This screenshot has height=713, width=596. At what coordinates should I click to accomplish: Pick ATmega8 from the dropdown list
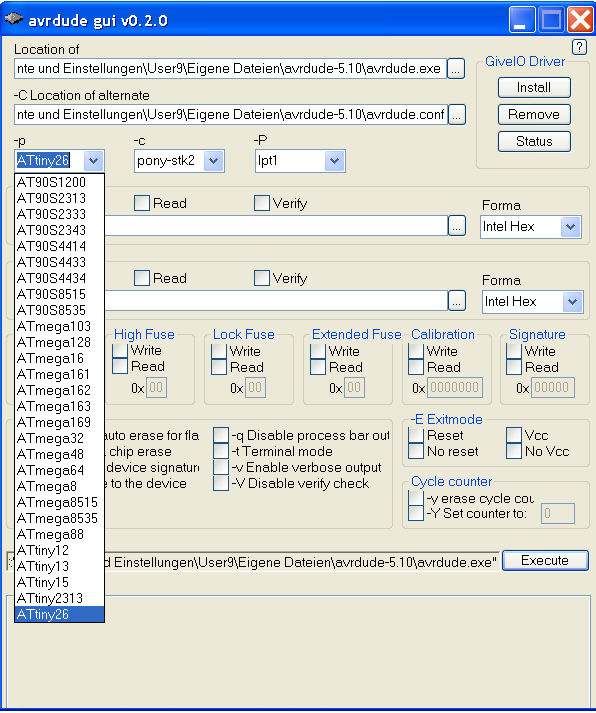tap(60, 486)
